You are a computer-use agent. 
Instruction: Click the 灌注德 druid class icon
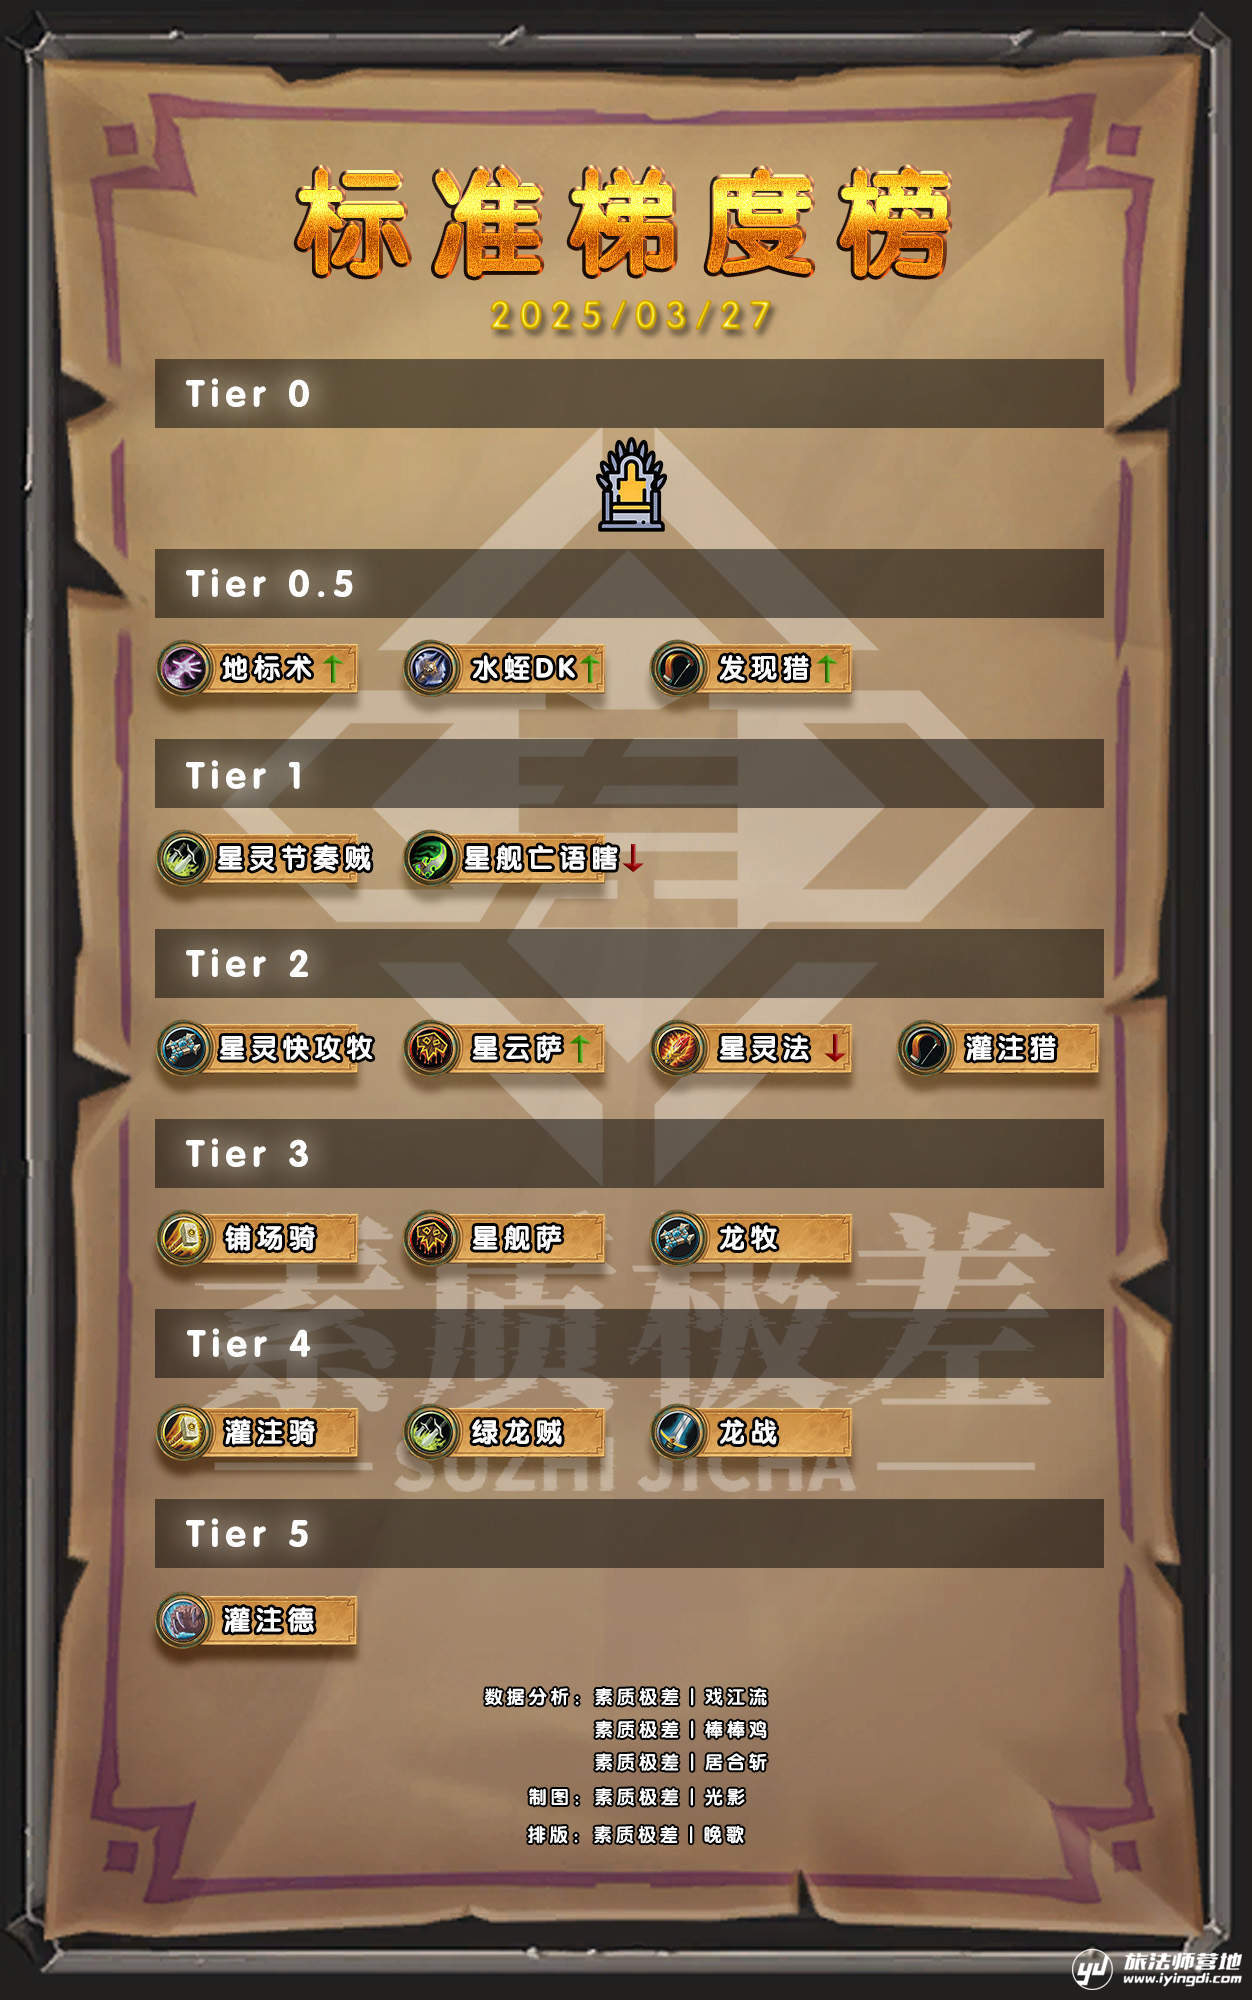pos(184,1620)
